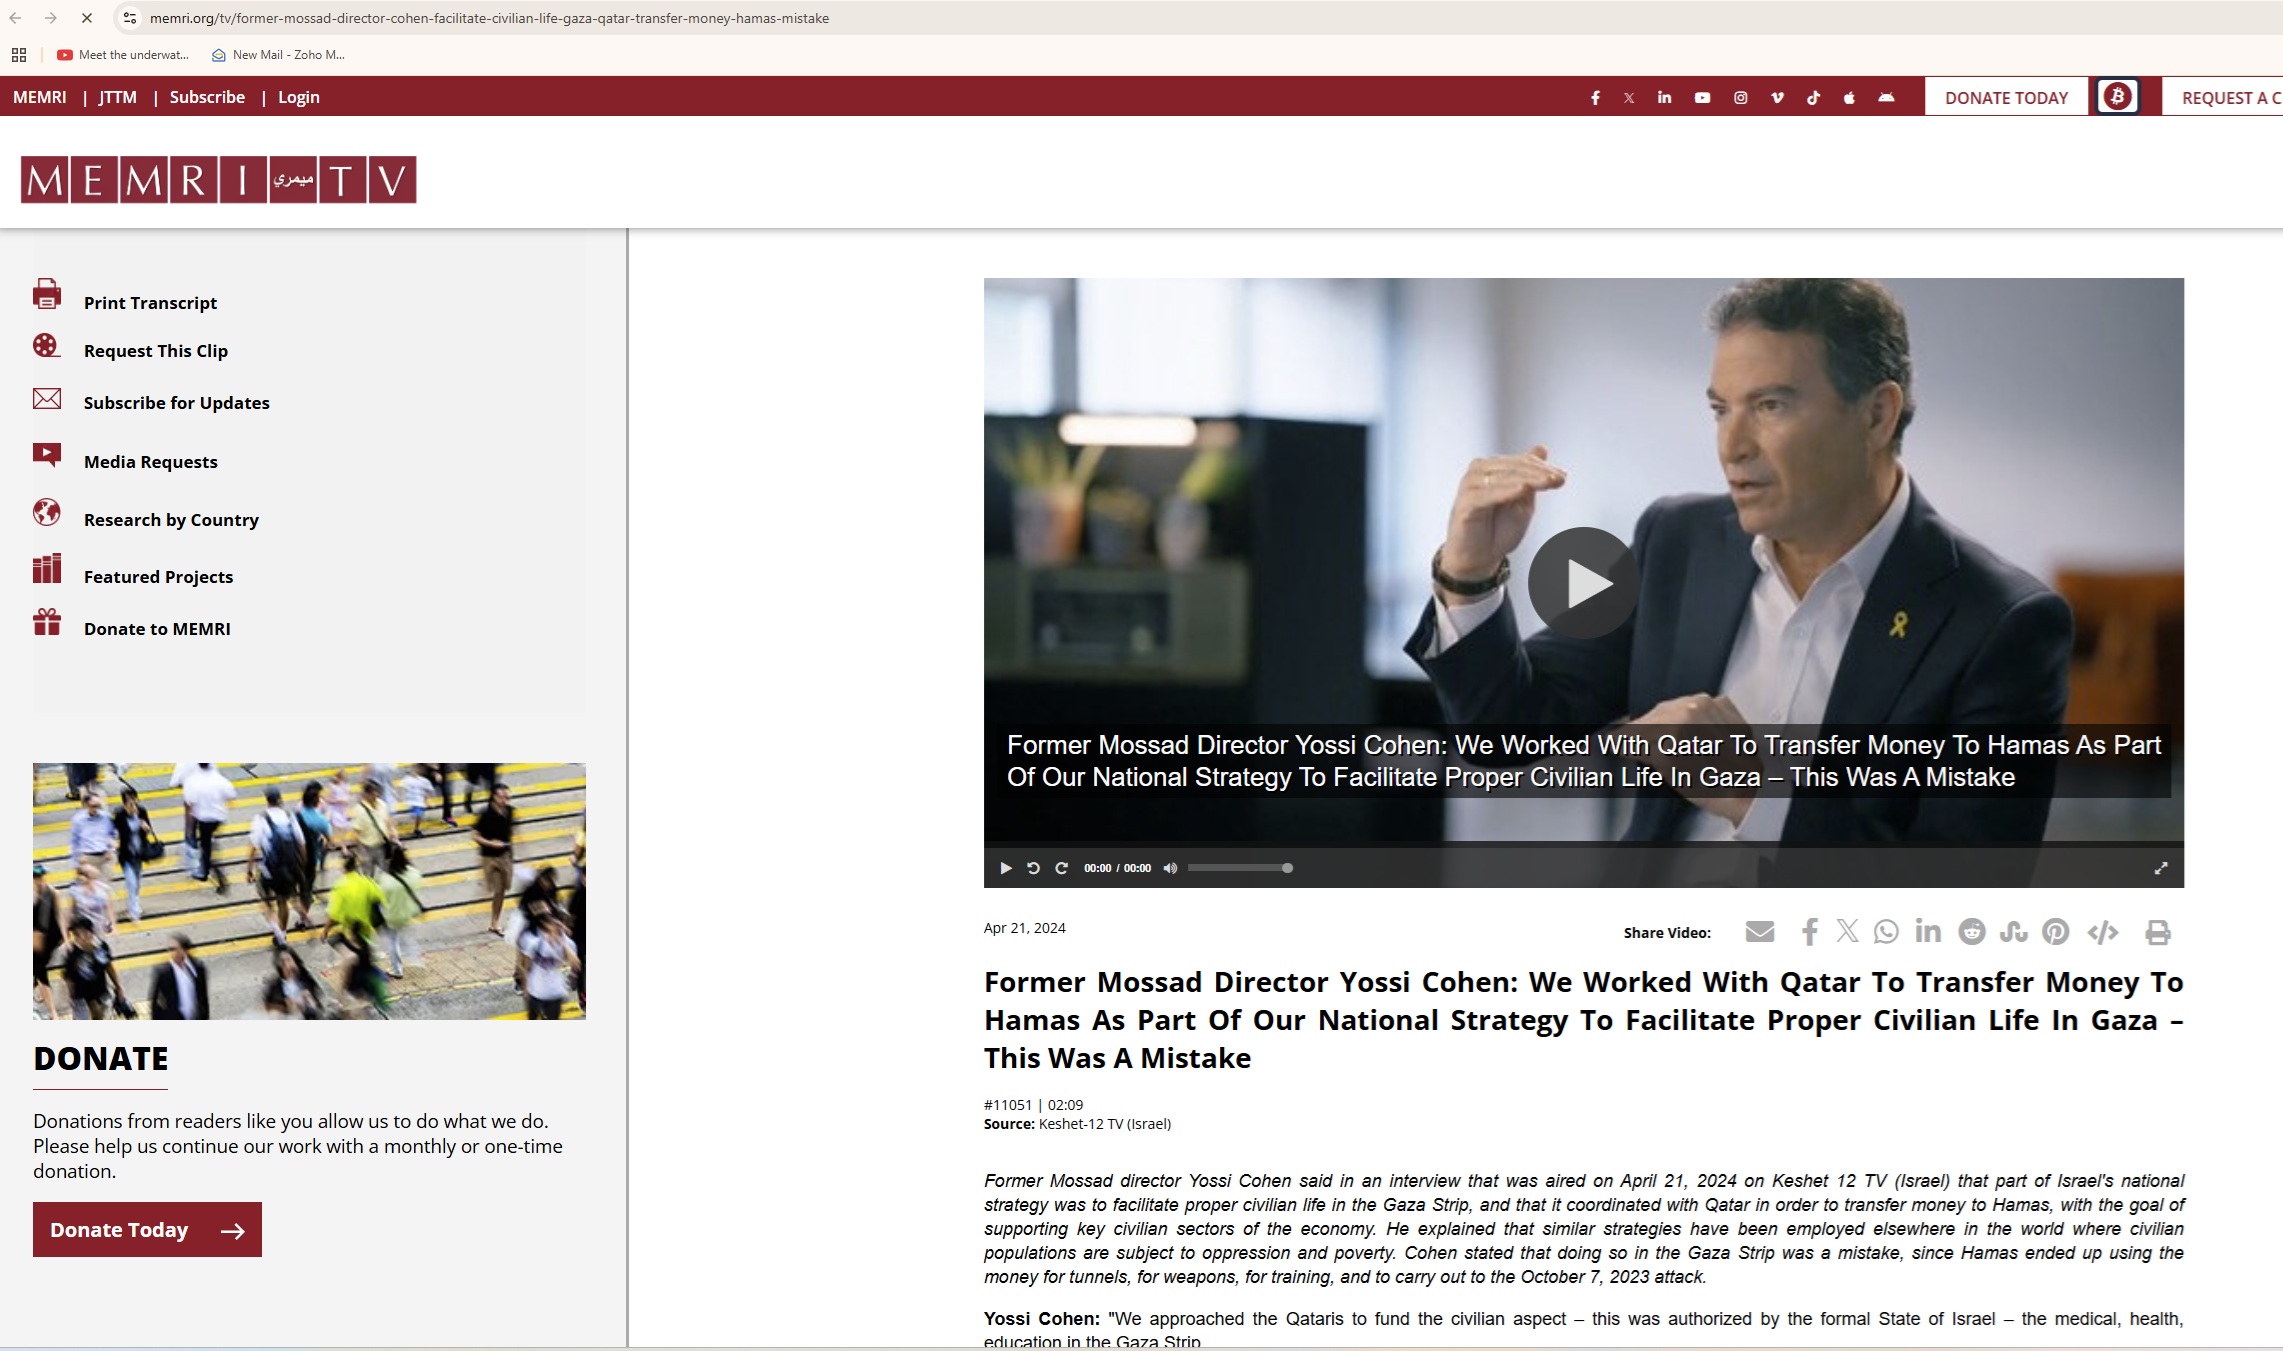Open the JTTM link in the top bar
The width and height of the screenshot is (2283, 1351).
(x=117, y=97)
